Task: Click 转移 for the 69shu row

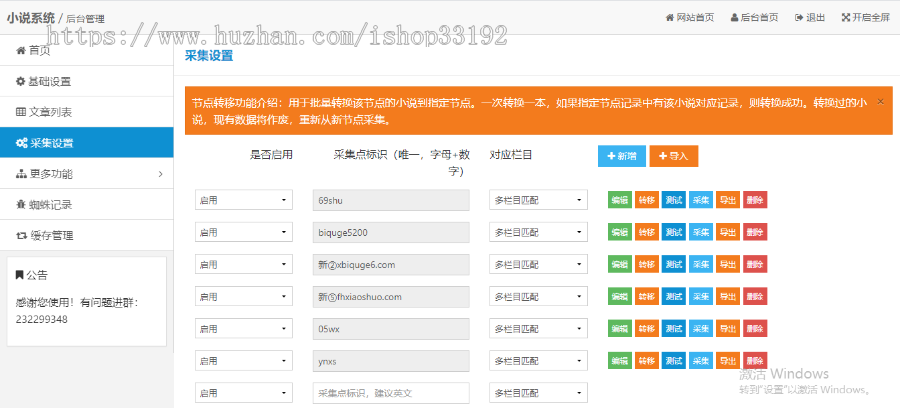Action: pyautogui.click(x=647, y=200)
